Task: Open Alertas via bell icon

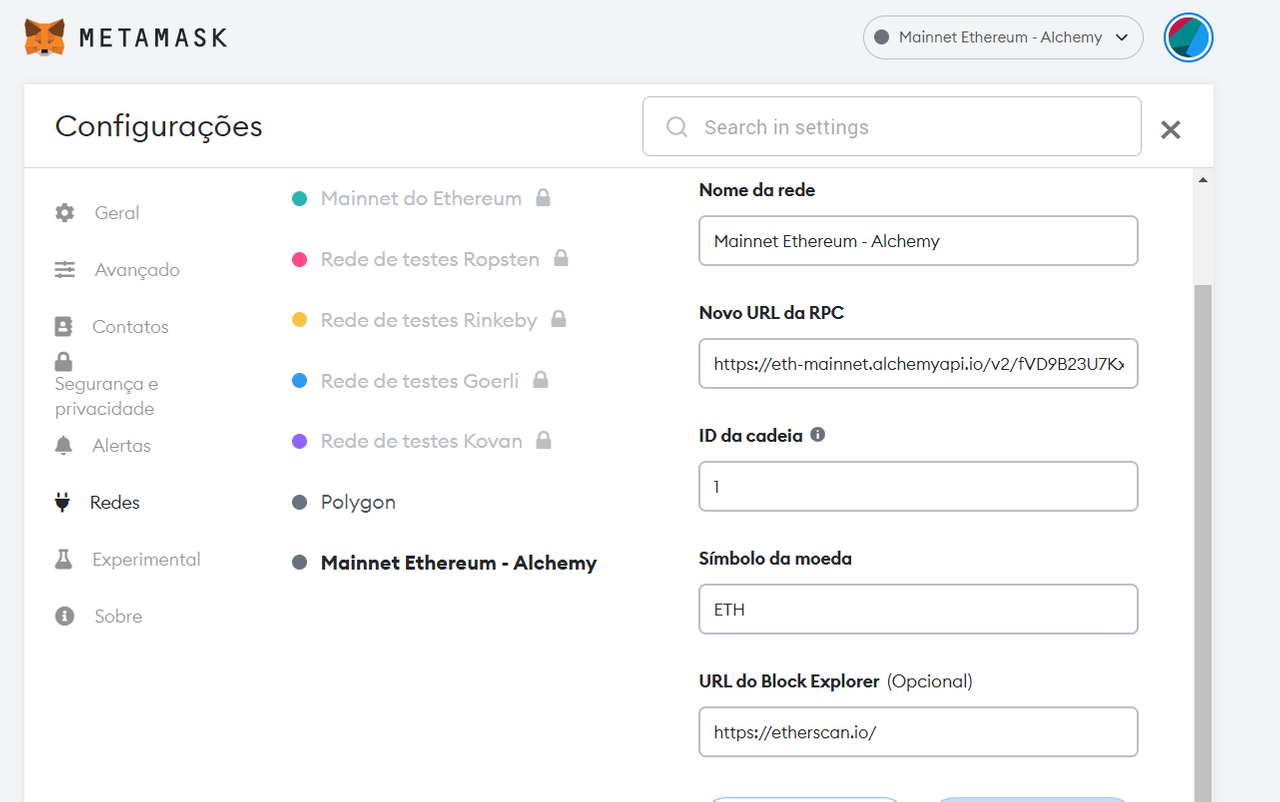Action: coord(63,445)
